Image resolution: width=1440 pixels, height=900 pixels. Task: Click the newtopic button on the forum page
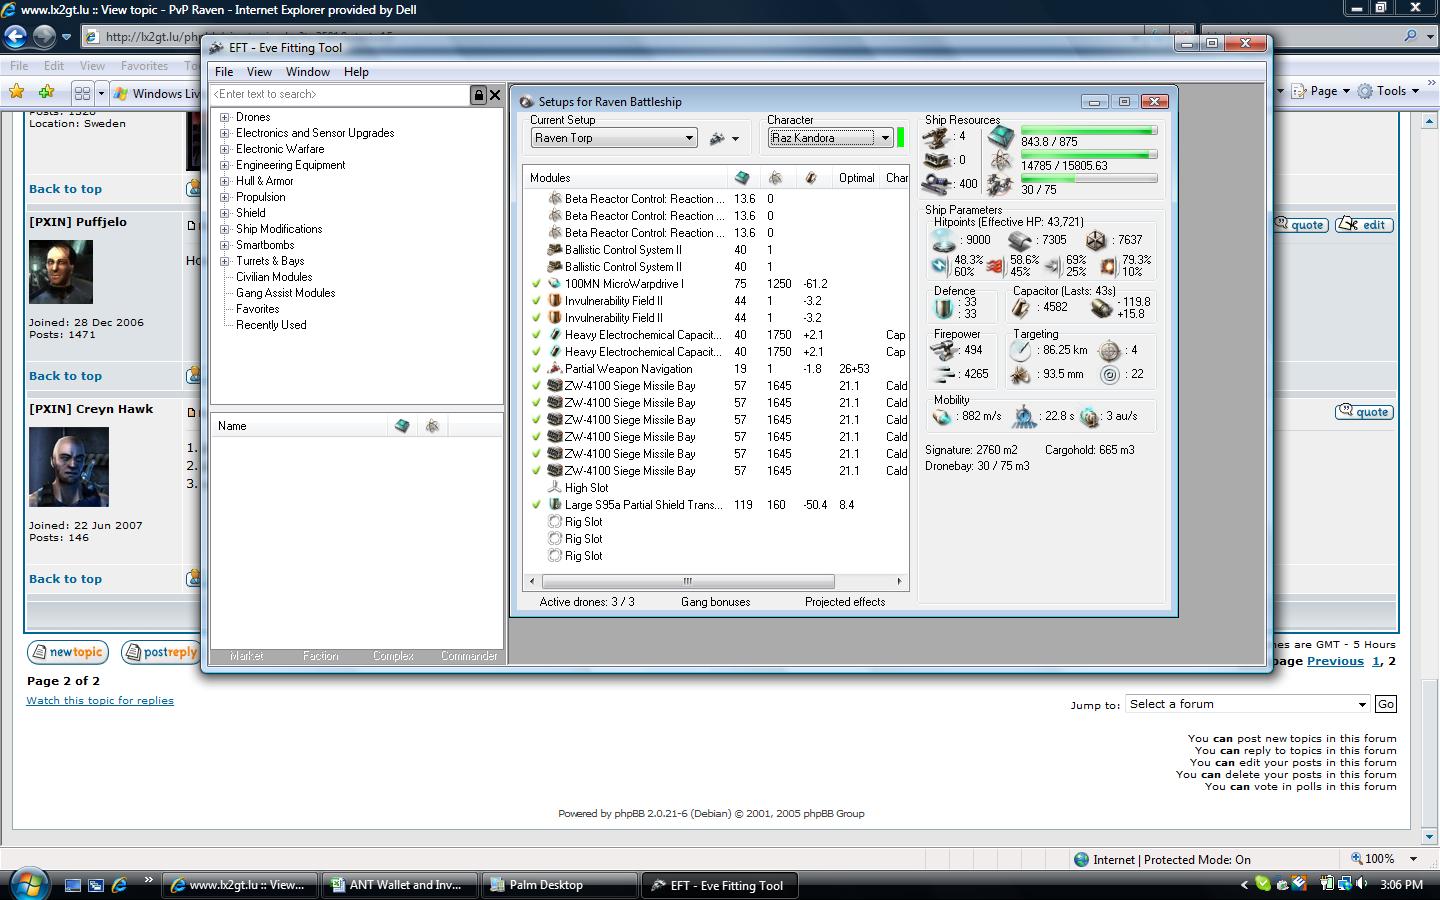coord(67,652)
